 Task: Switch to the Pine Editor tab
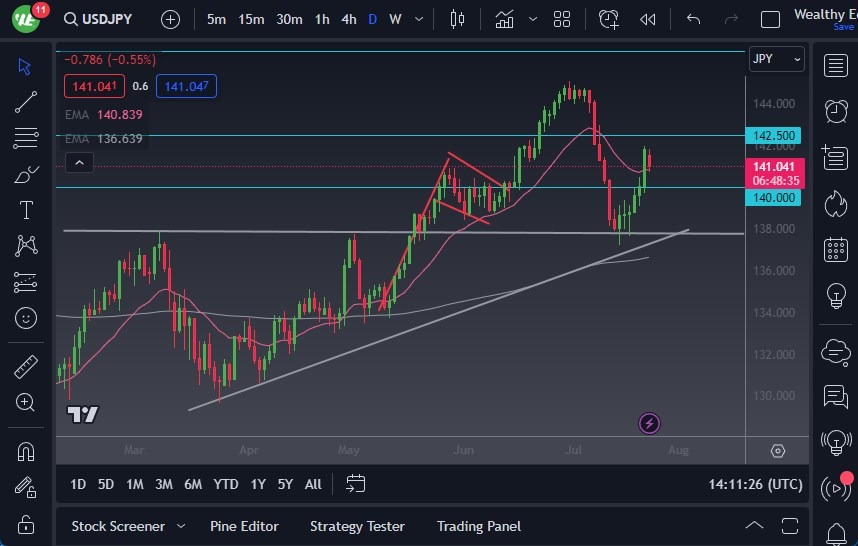[x=244, y=526]
